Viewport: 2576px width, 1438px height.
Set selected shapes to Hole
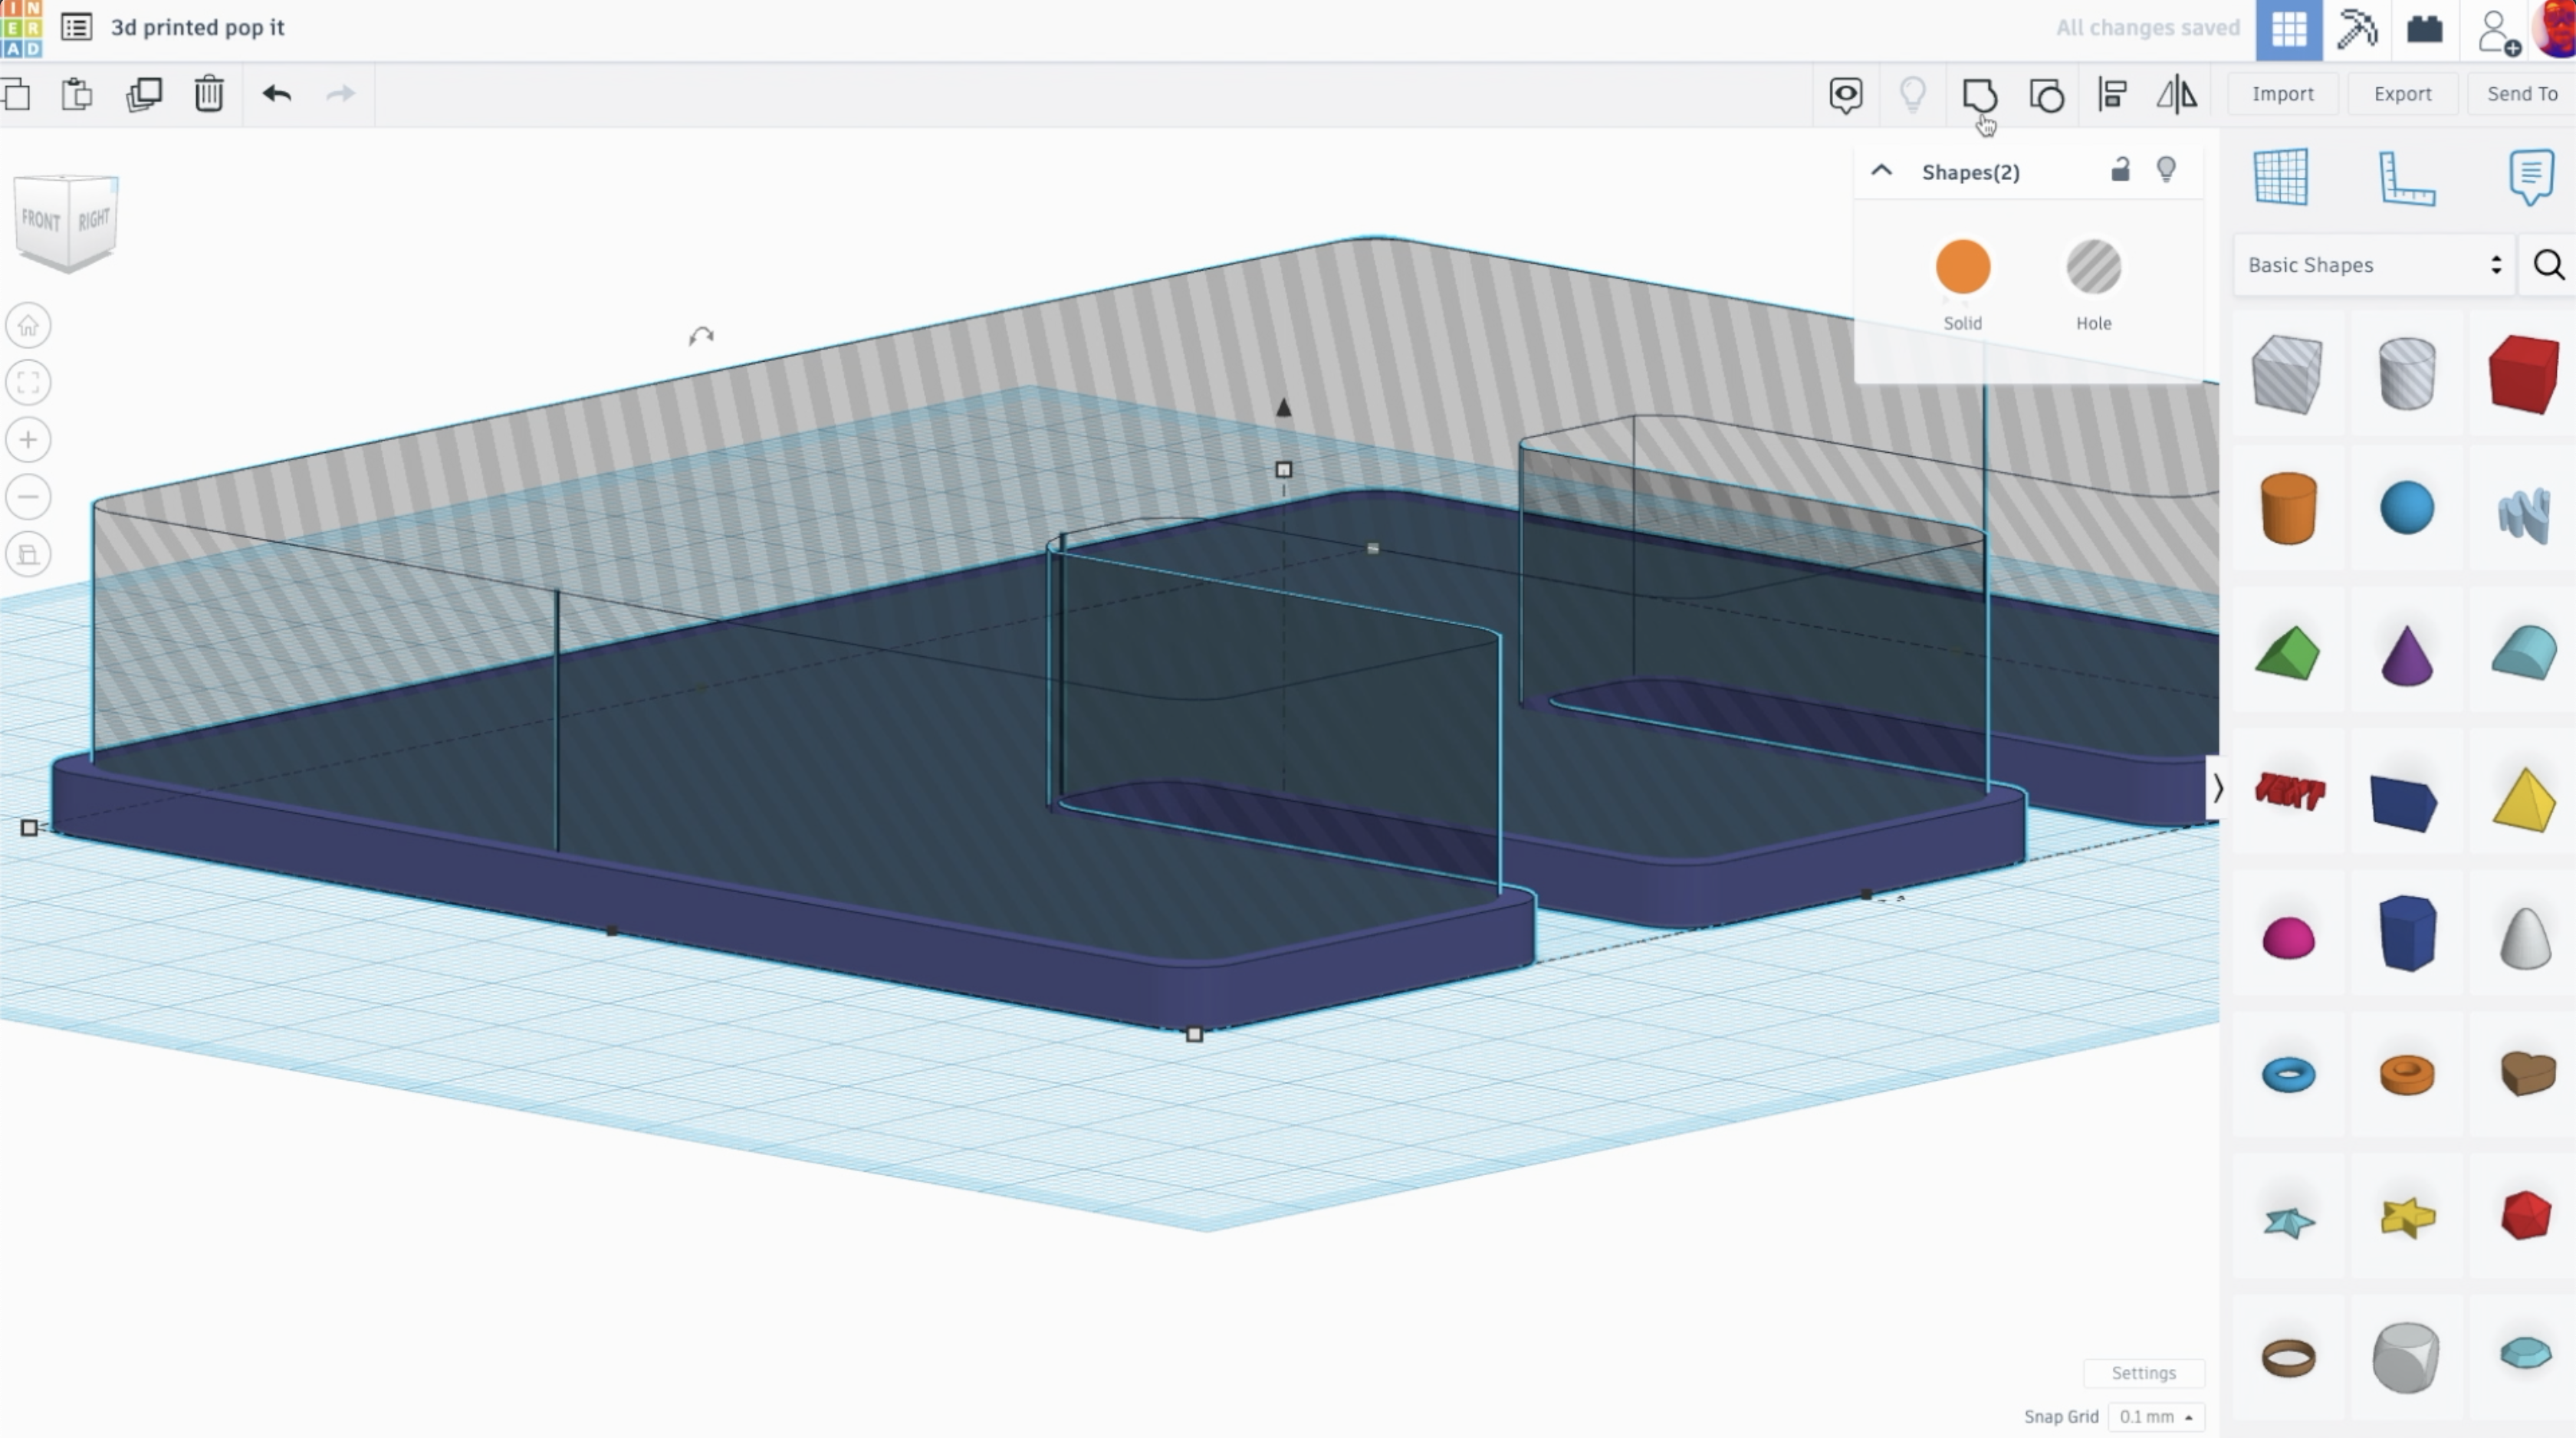point(2093,267)
